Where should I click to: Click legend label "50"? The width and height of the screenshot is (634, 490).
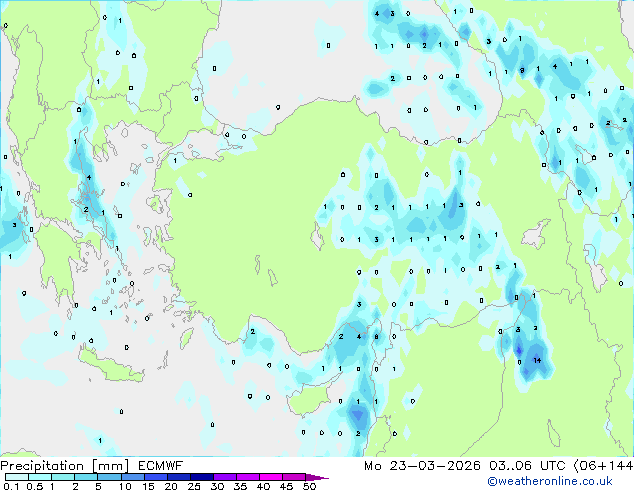coord(309,486)
